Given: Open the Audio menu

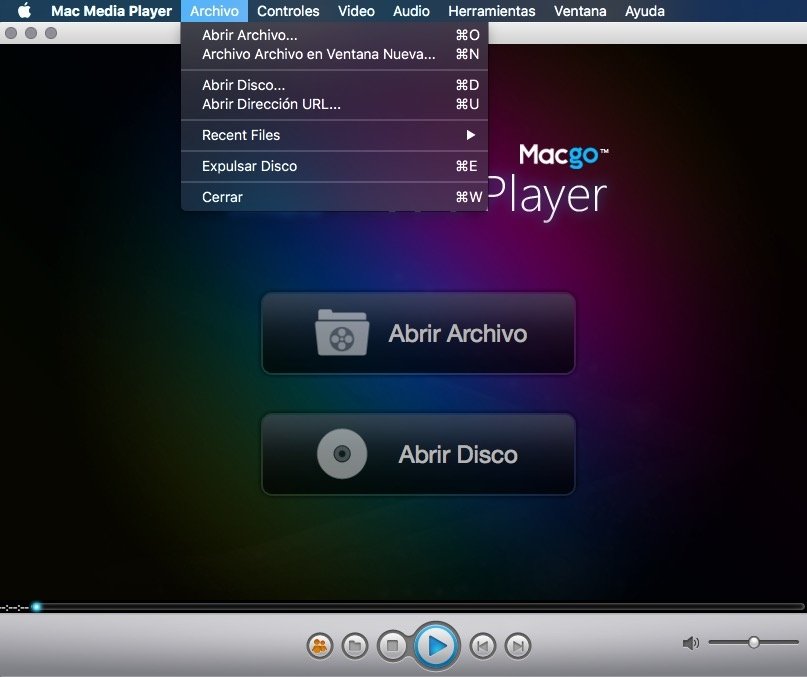Looking at the screenshot, I should (411, 11).
